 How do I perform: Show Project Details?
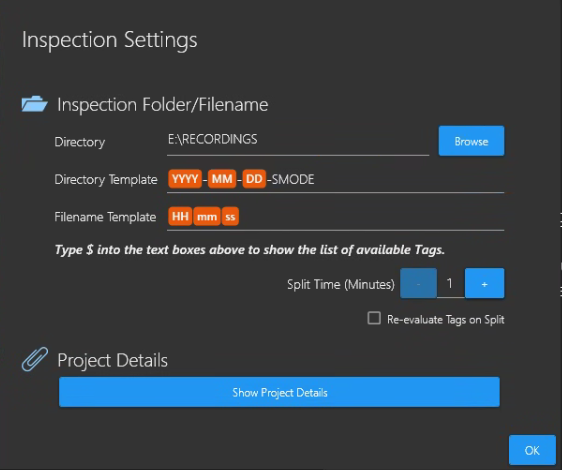point(279,392)
